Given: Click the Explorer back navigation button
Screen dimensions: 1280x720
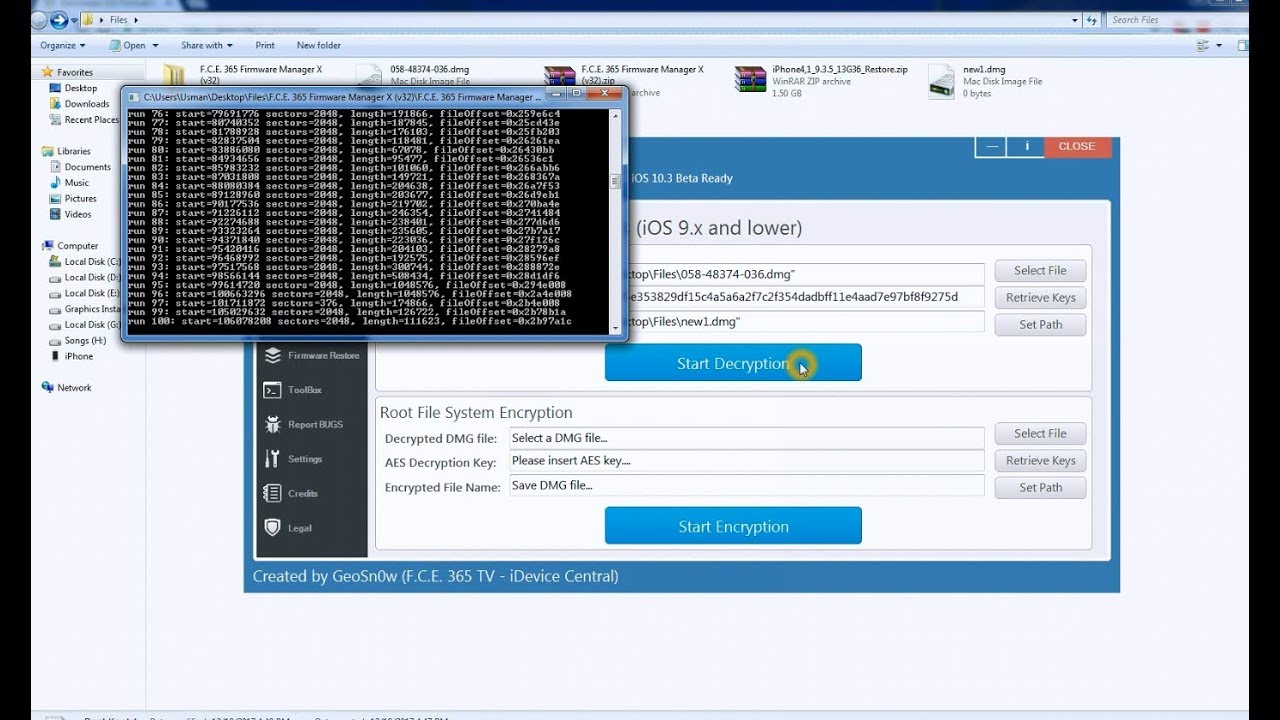Looking at the screenshot, I should click(38, 19).
